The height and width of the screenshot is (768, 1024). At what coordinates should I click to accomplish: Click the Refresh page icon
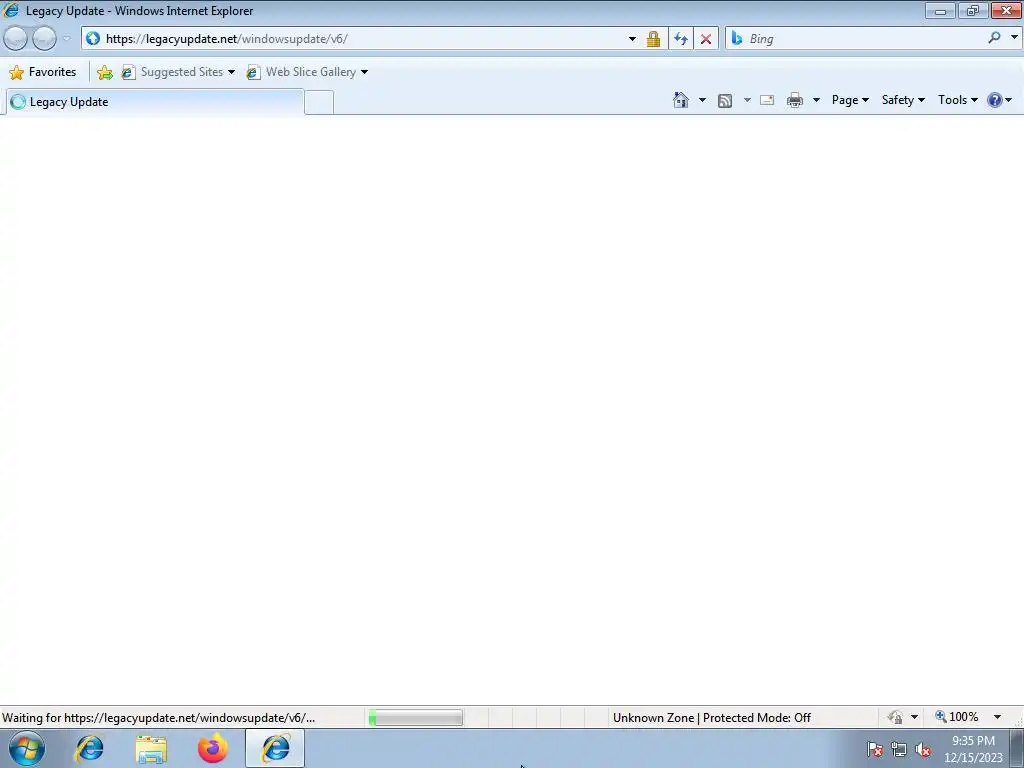(x=681, y=39)
